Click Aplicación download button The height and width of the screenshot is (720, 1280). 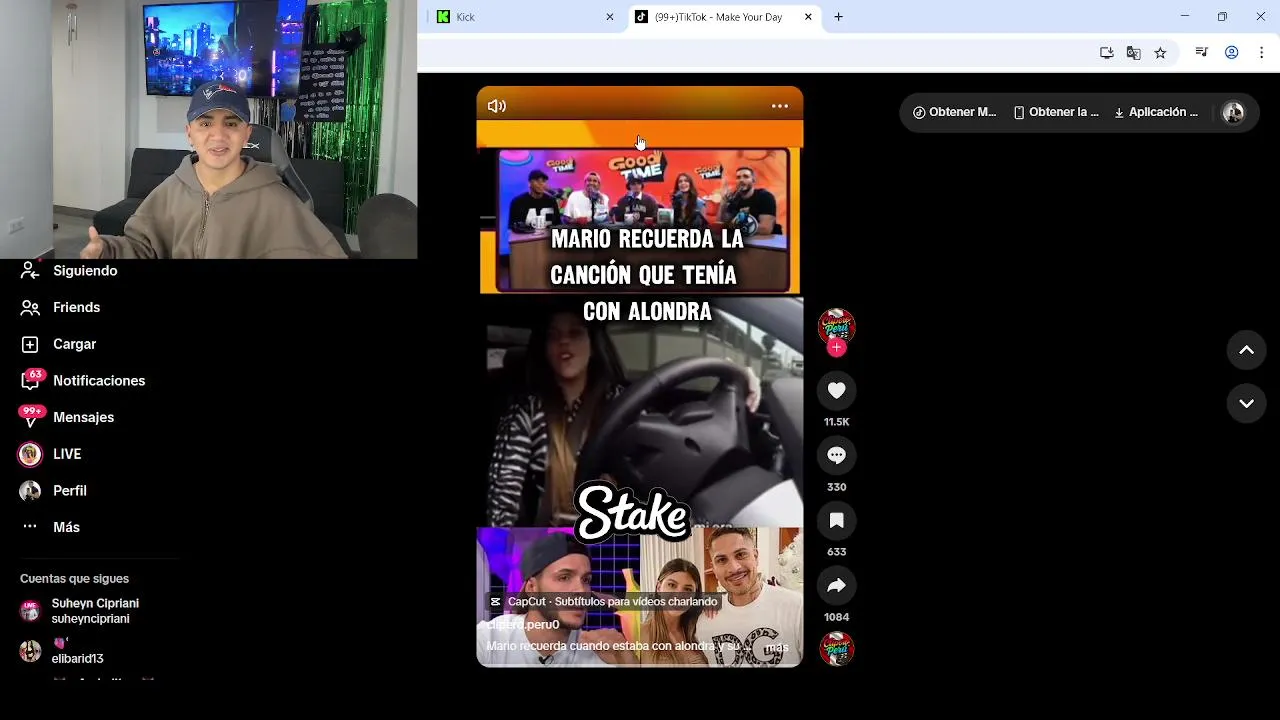click(1156, 112)
